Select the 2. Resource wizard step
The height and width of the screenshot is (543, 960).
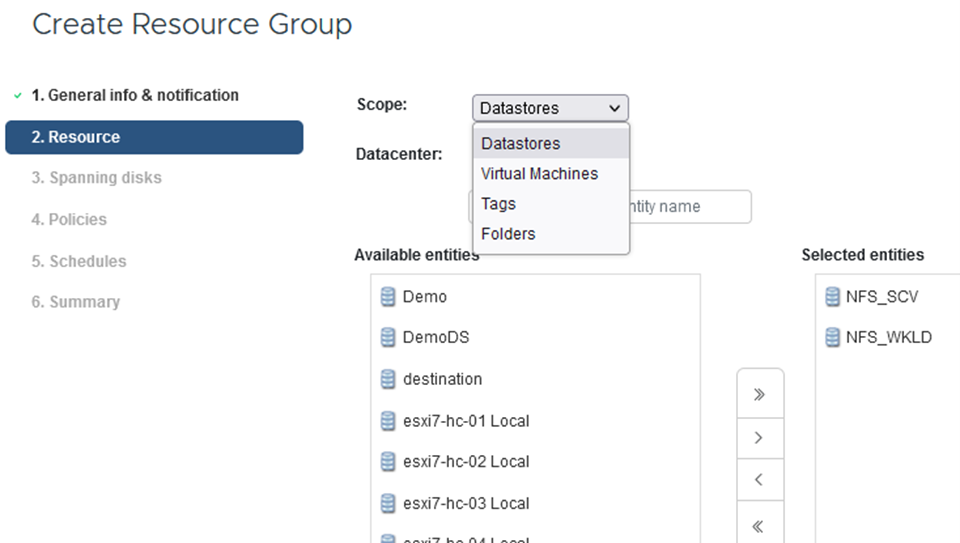[x=154, y=137]
